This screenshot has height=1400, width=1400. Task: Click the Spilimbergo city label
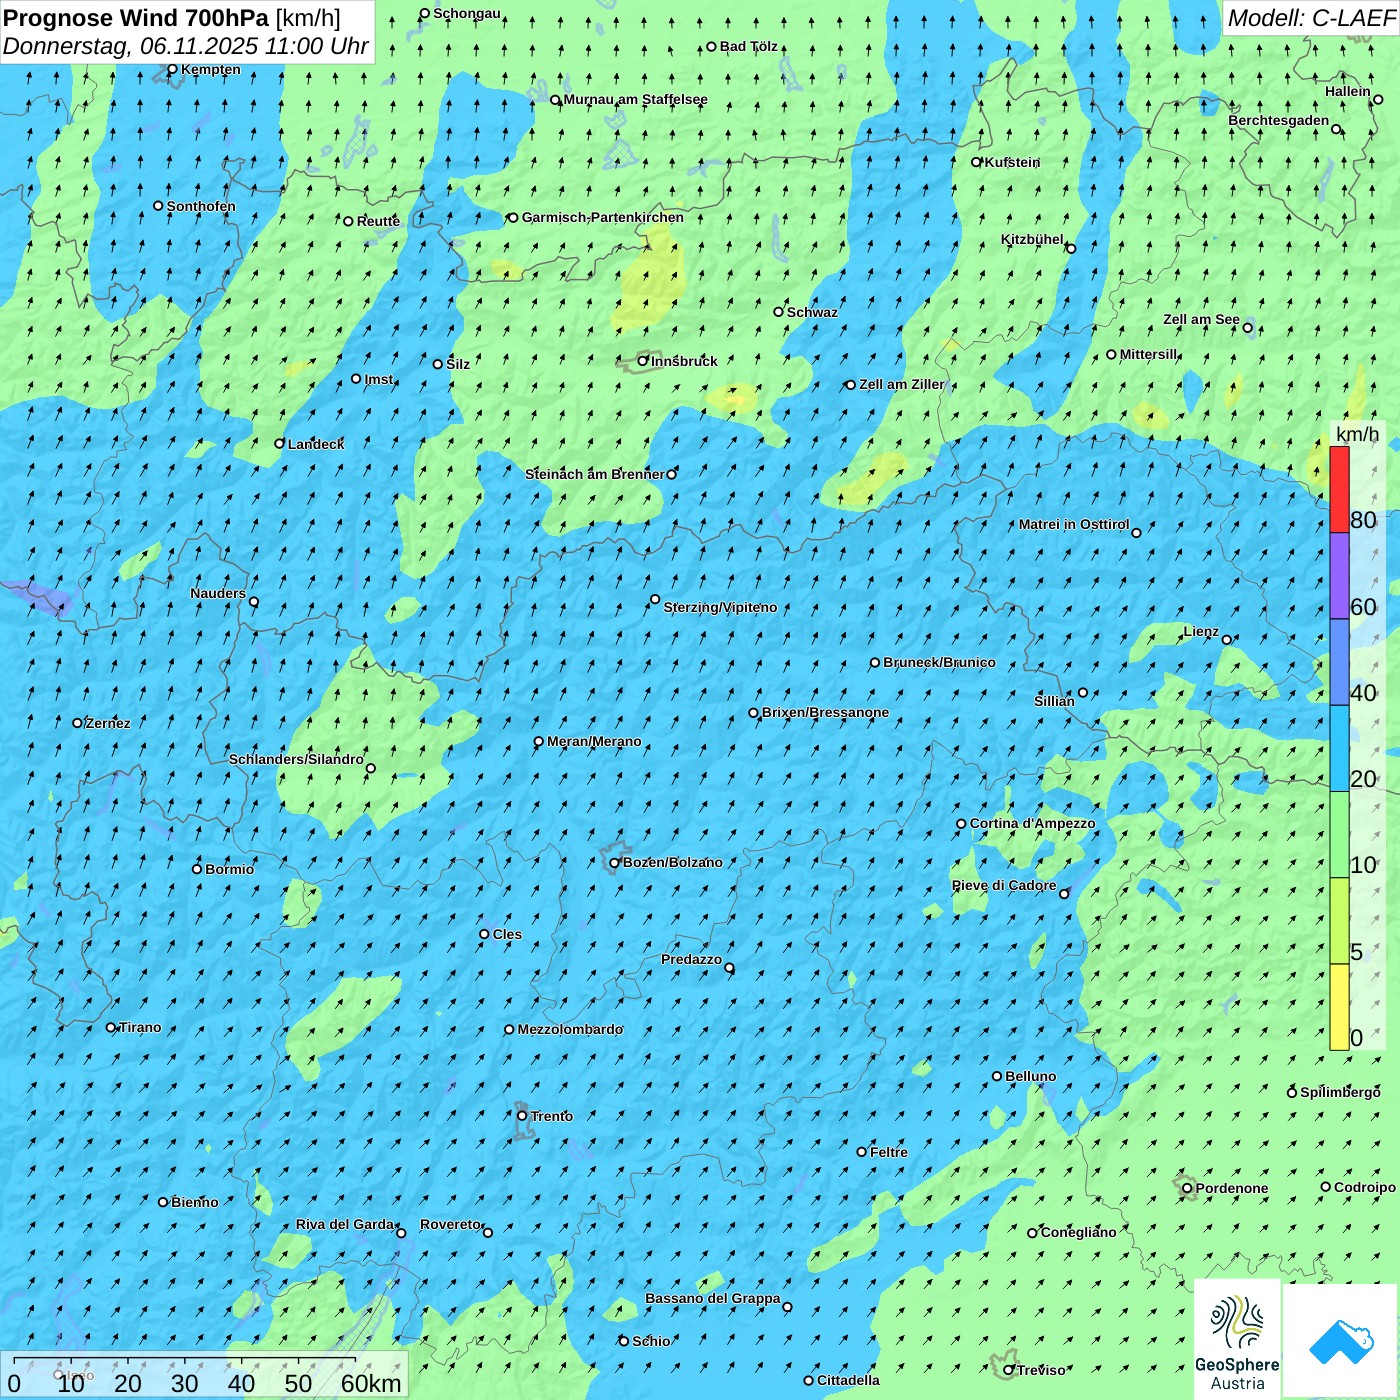click(x=1340, y=1092)
